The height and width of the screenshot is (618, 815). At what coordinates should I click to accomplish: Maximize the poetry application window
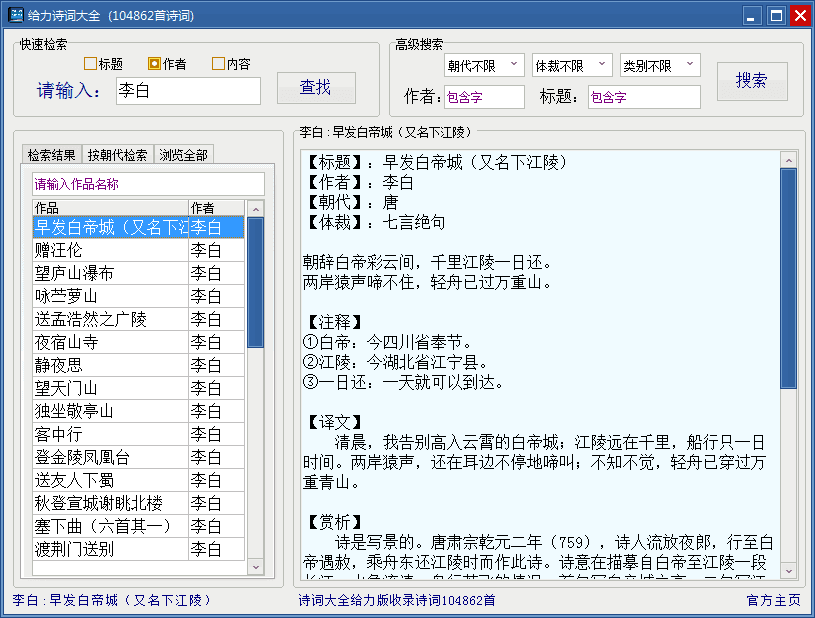tap(776, 15)
